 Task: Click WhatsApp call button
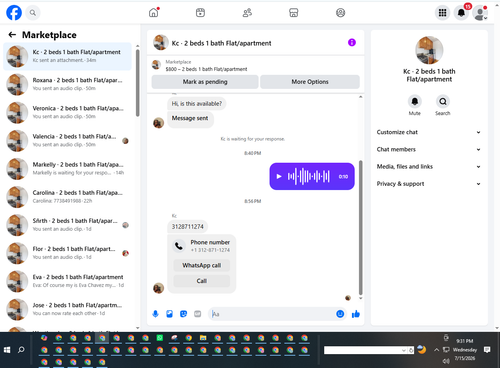click(202, 265)
